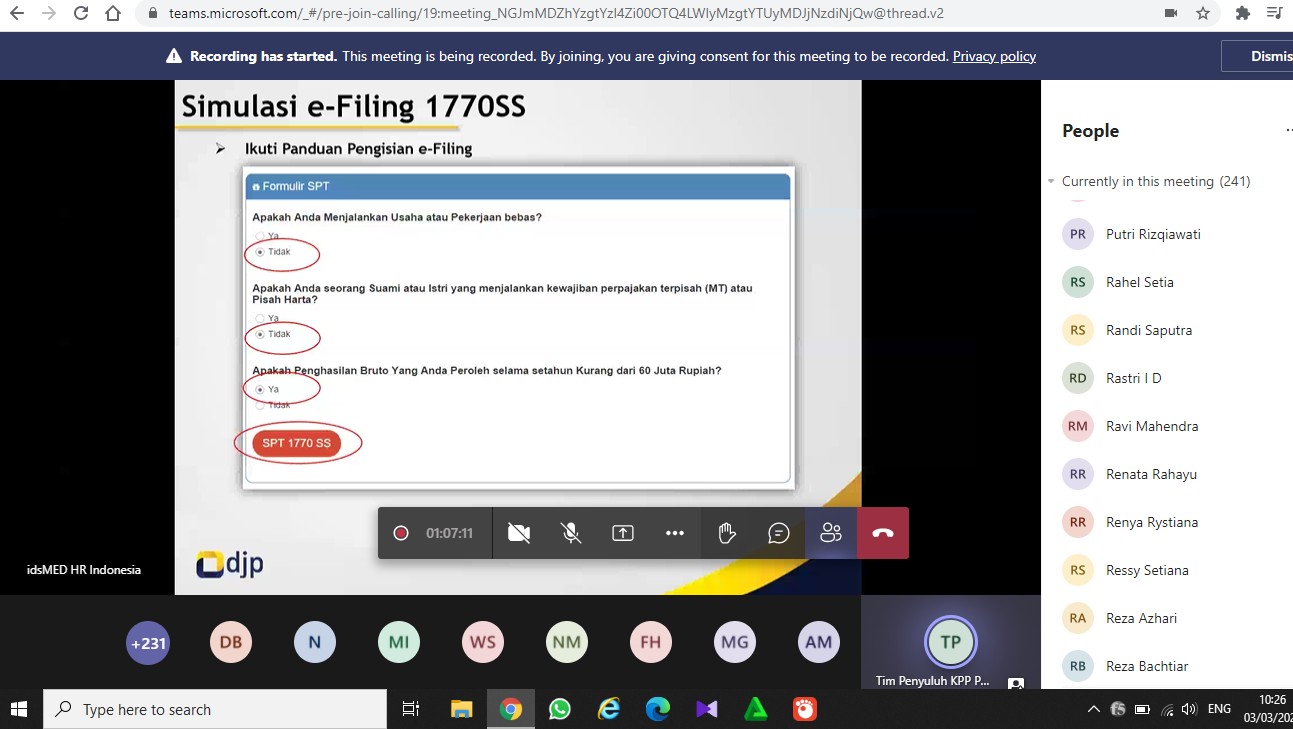The width and height of the screenshot is (1293, 729).
Task: Bookmark this page with the star icon
Action: 1203,14
